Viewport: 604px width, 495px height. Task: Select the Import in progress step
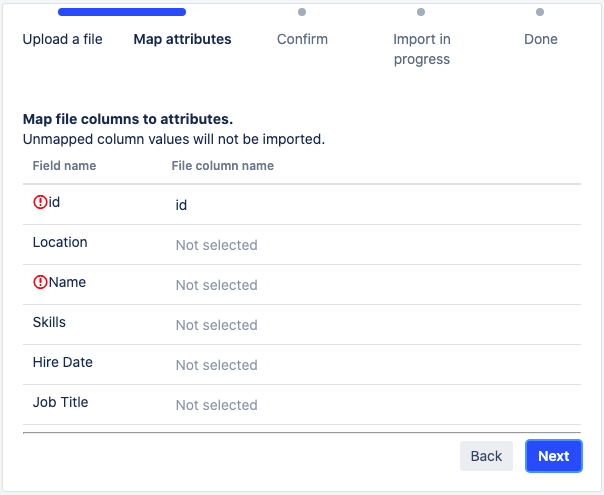coord(421,49)
